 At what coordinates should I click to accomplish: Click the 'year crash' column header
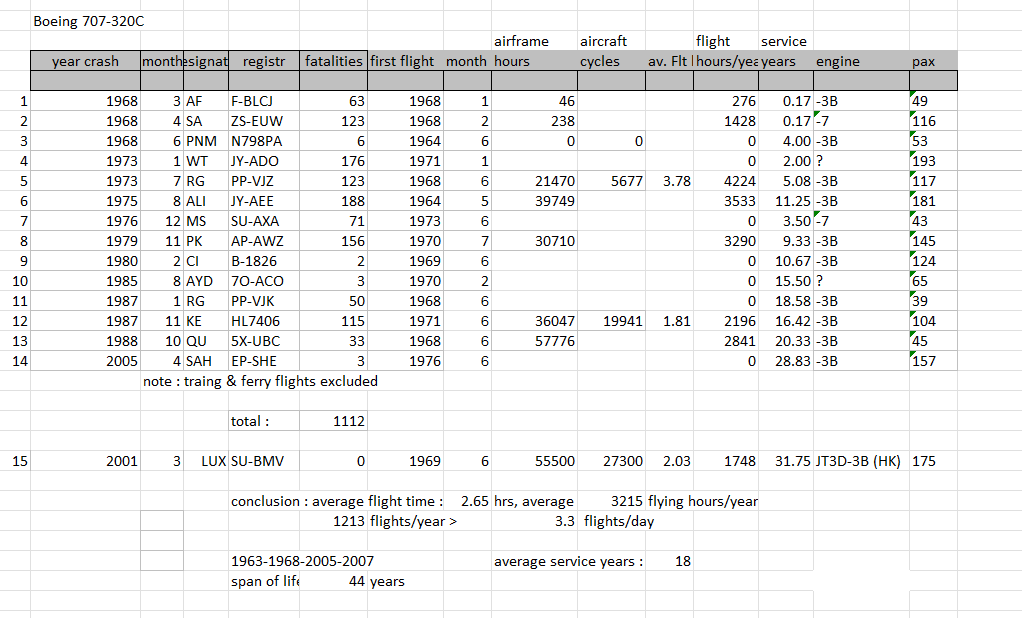[x=85, y=61]
